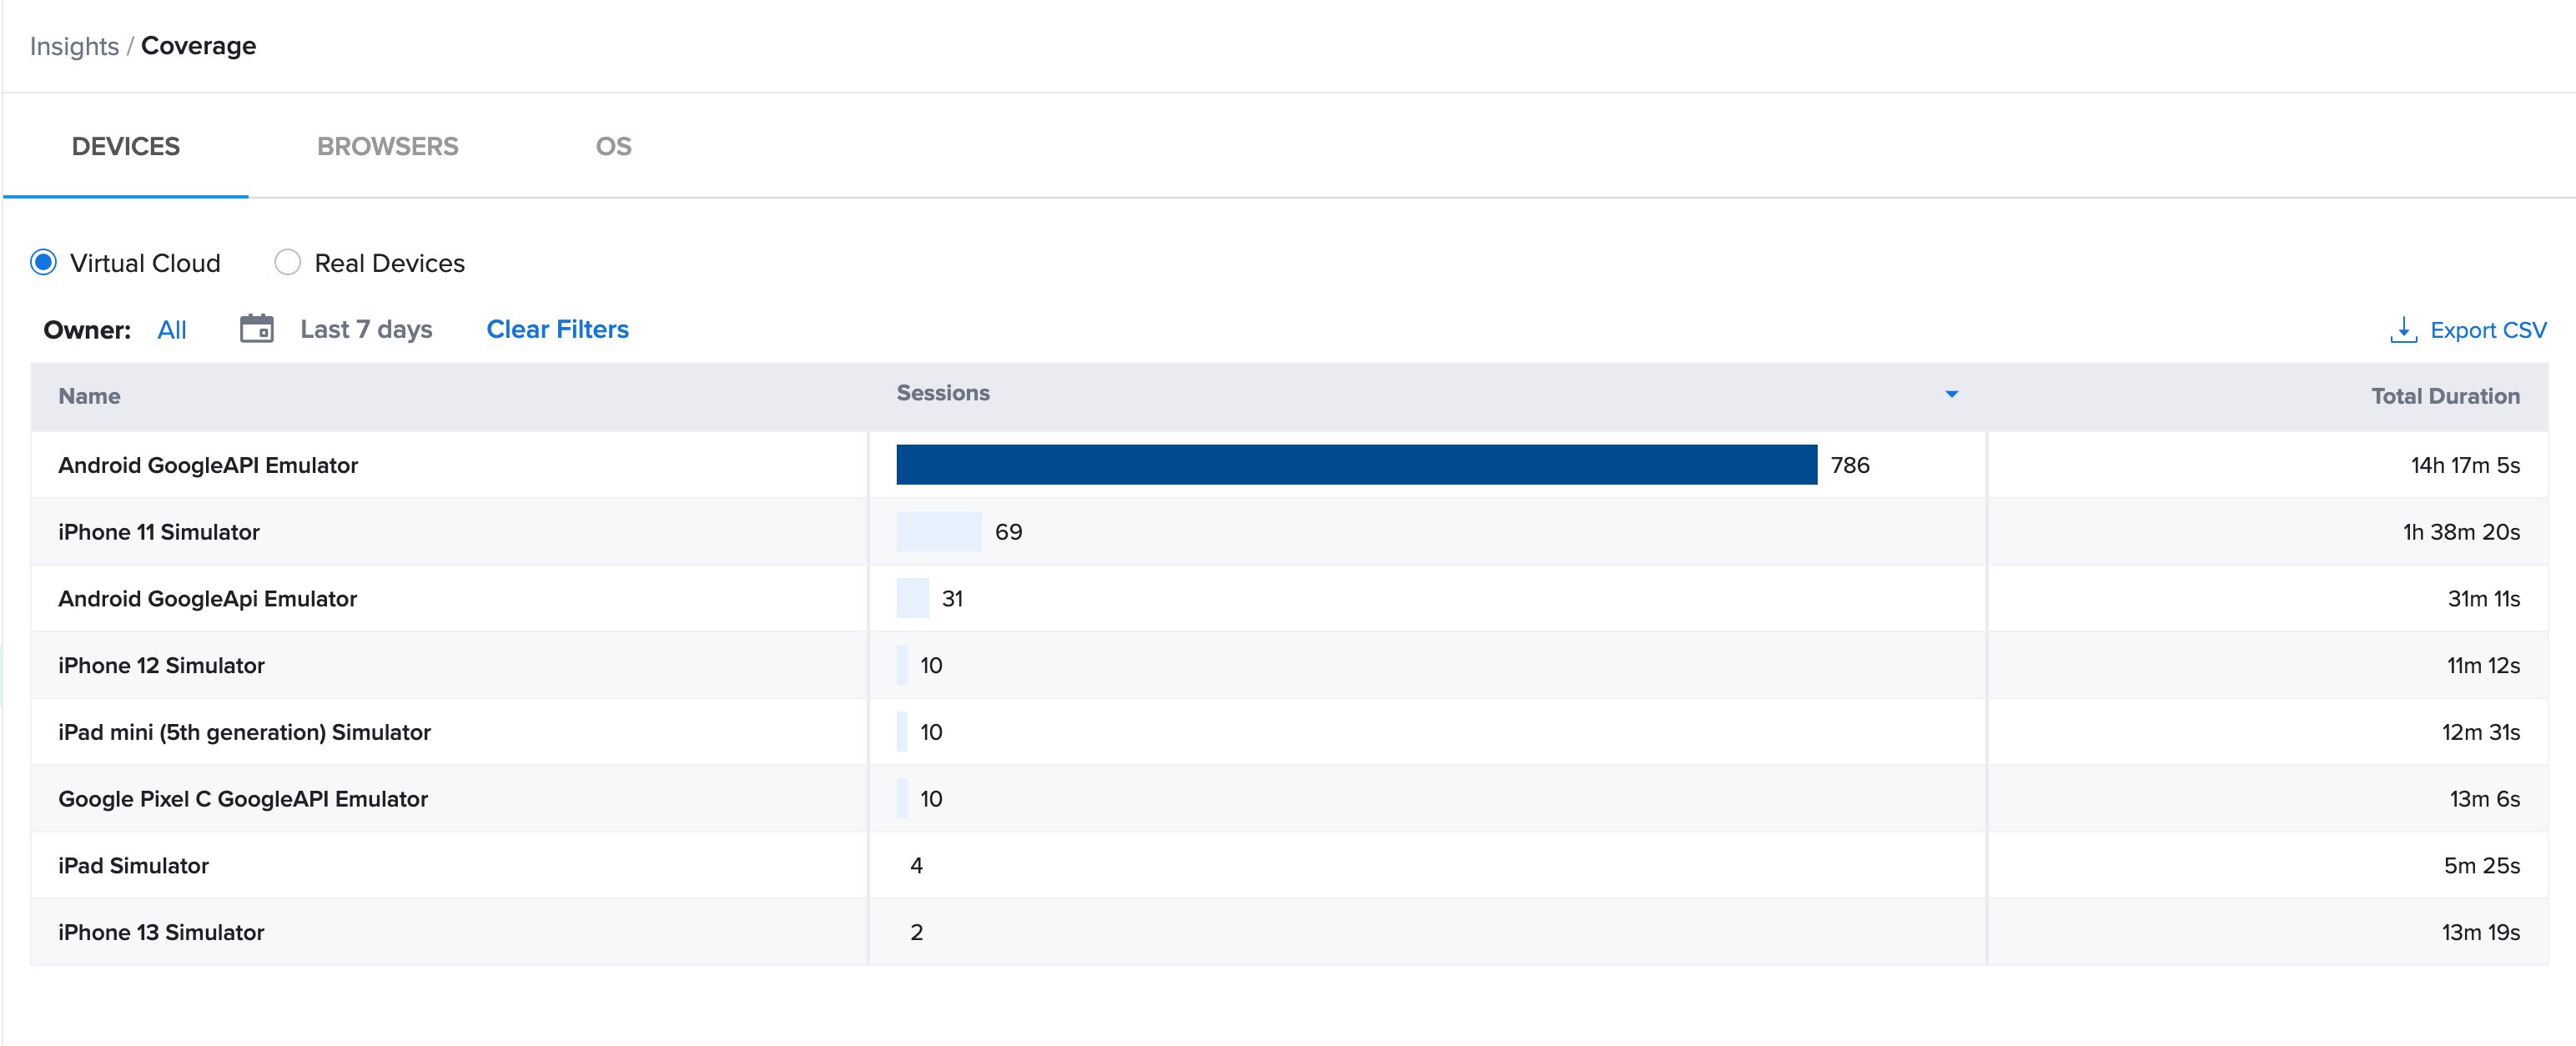Image resolution: width=2576 pixels, height=1046 pixels.
Task: Click the Clear Filters link
Action: point(557,330)
